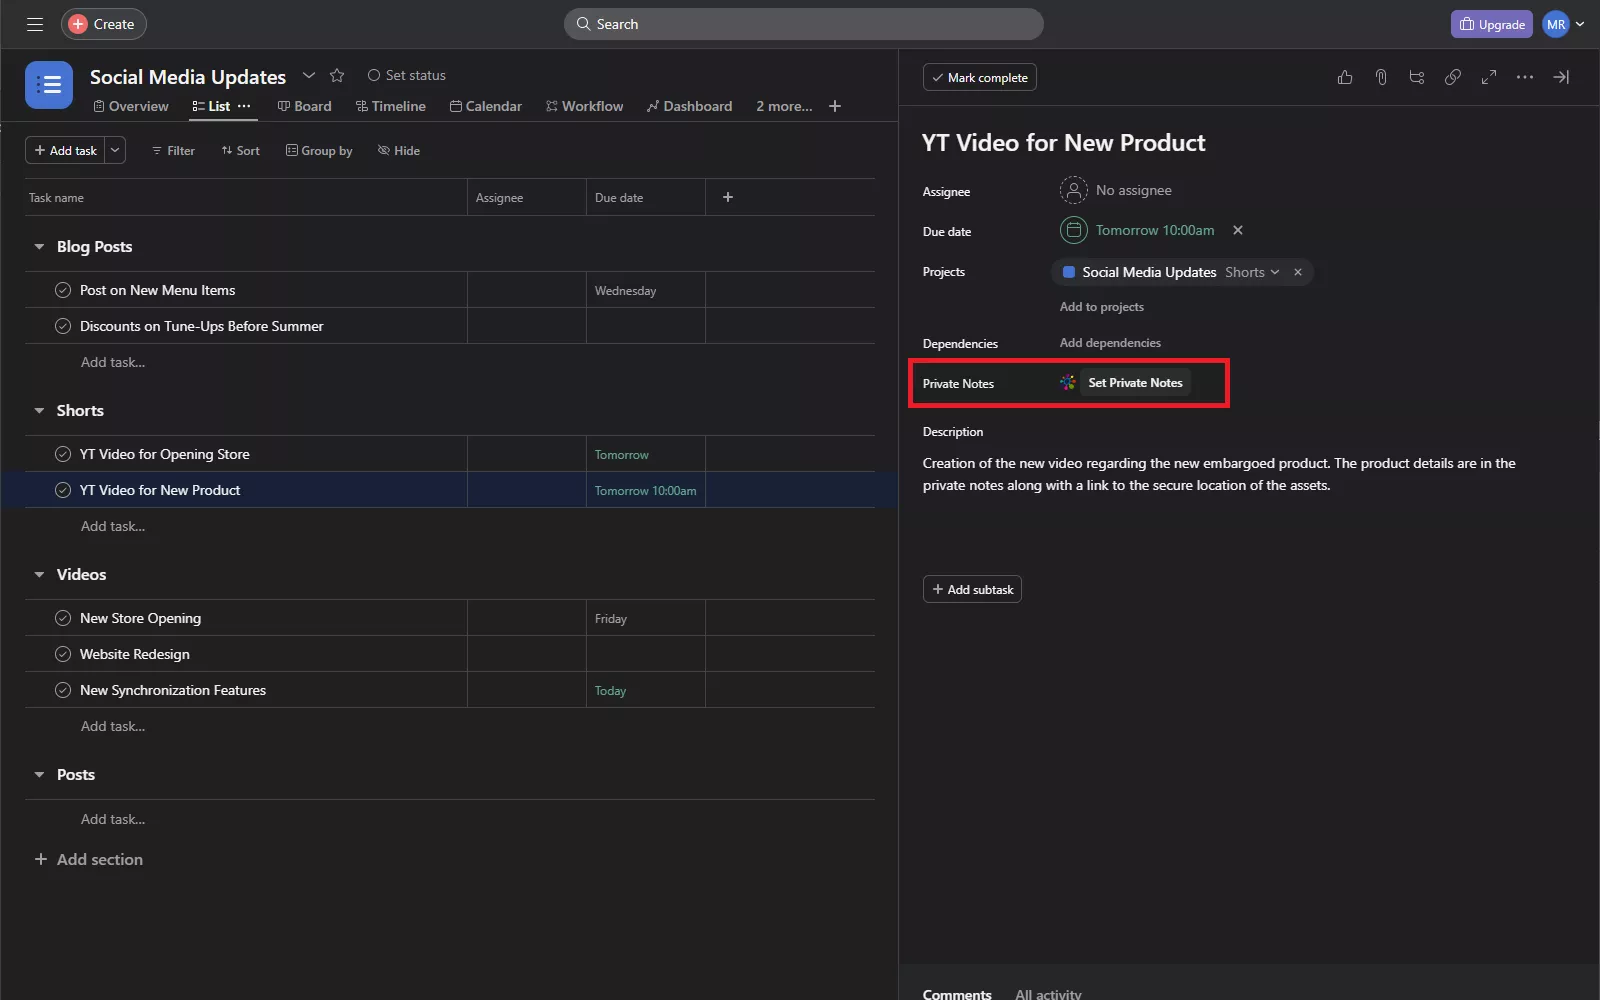Mark 'Post on New Menu Items' complete
This screenshot has width=1600, height=1000.
[63, 290]
